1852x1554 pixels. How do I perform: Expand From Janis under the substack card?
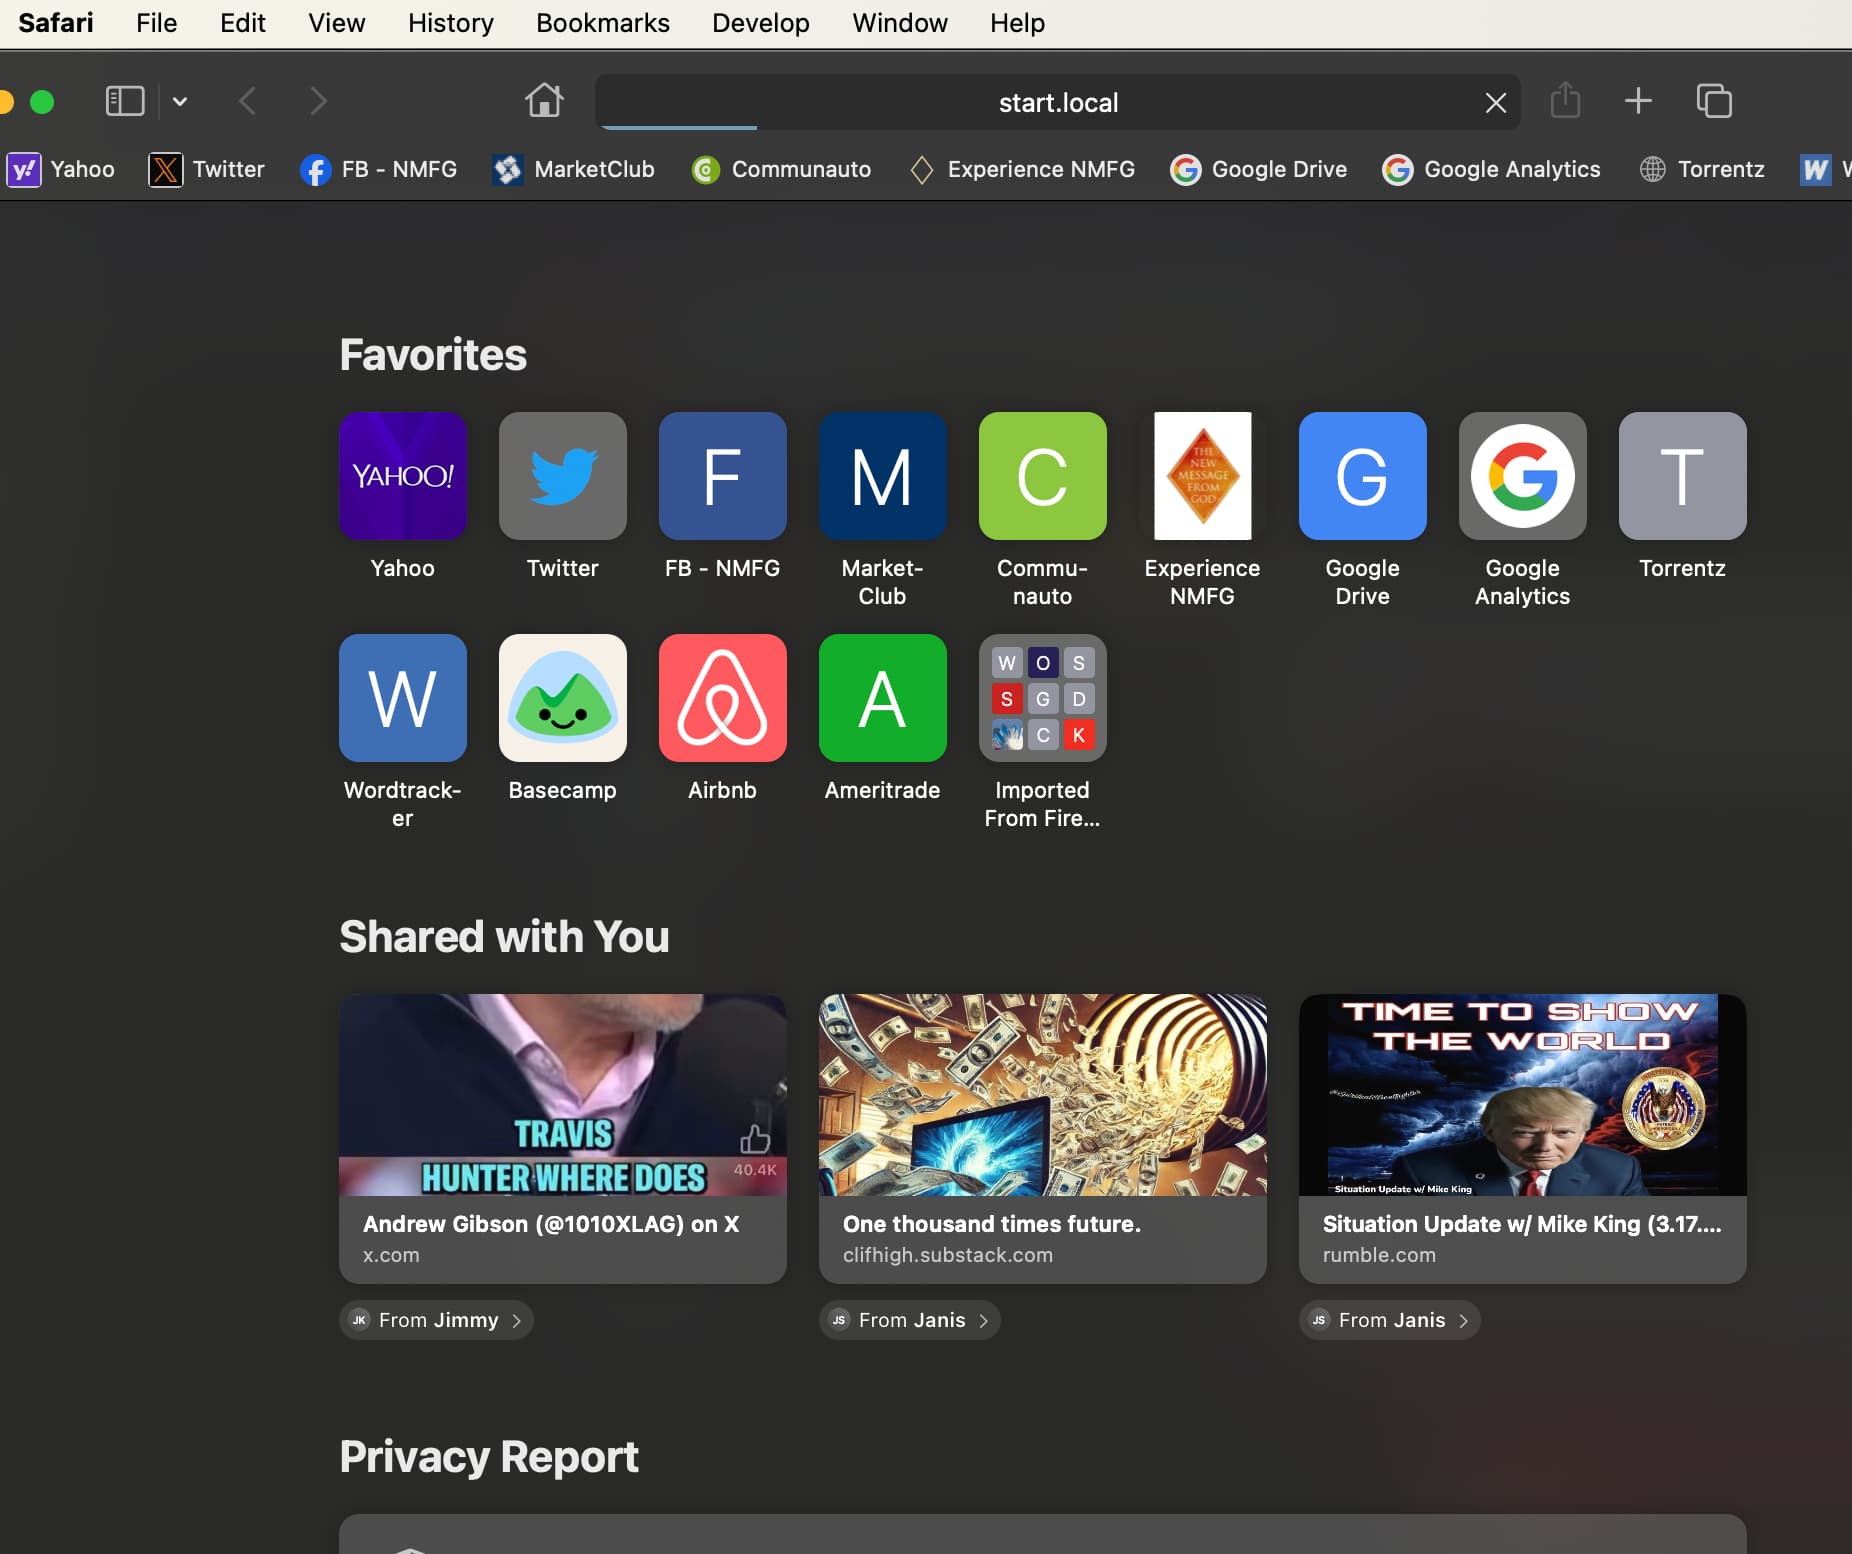tap(910, 1320)
